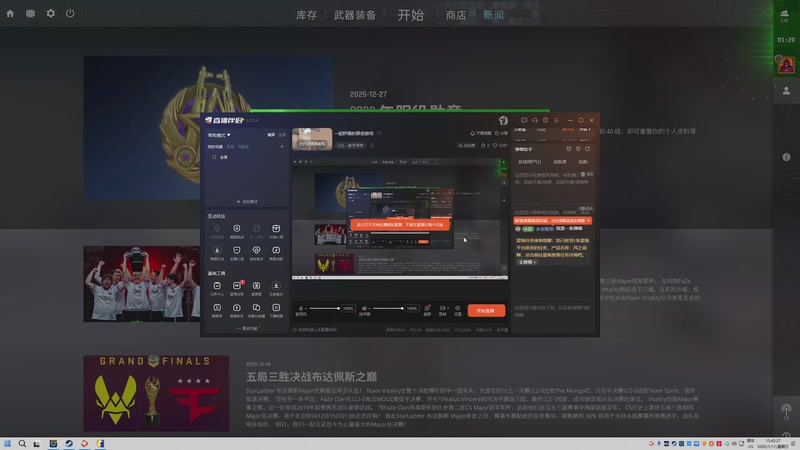Open the 设置 gear below the preview
The image size is (800, 450).
458,310
